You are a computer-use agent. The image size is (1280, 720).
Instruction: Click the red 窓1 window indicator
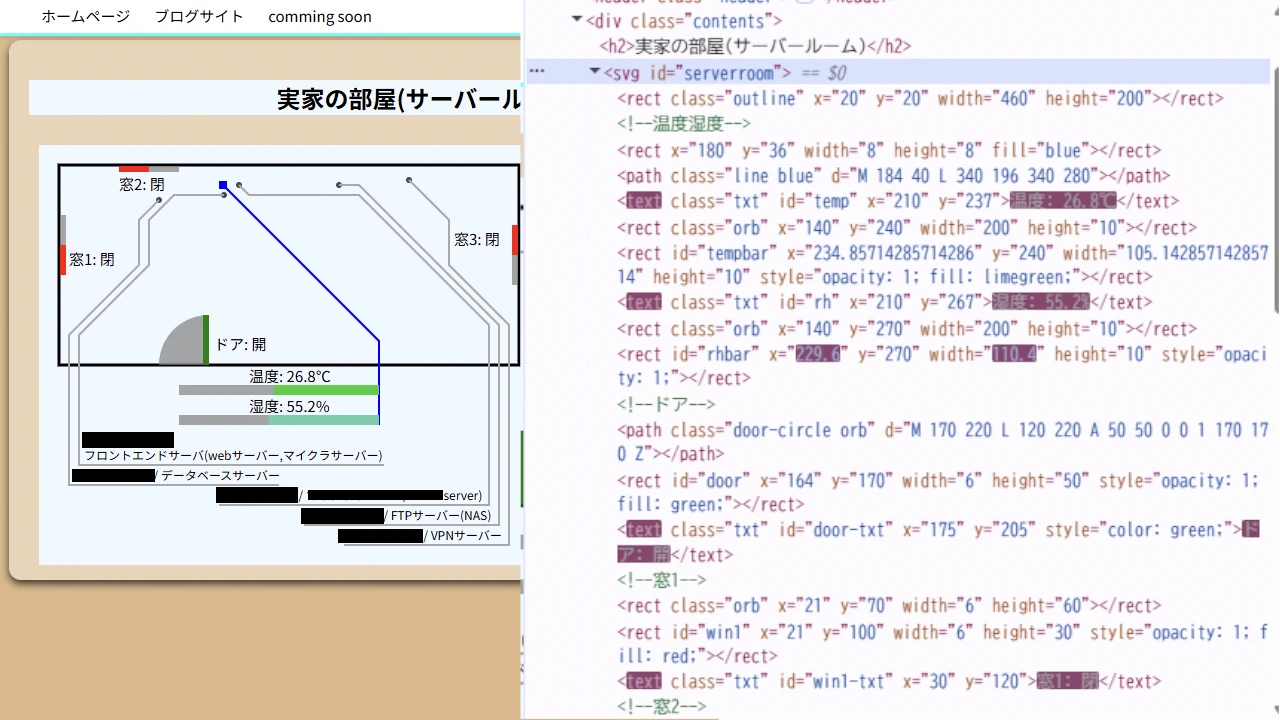pos(63,260)
